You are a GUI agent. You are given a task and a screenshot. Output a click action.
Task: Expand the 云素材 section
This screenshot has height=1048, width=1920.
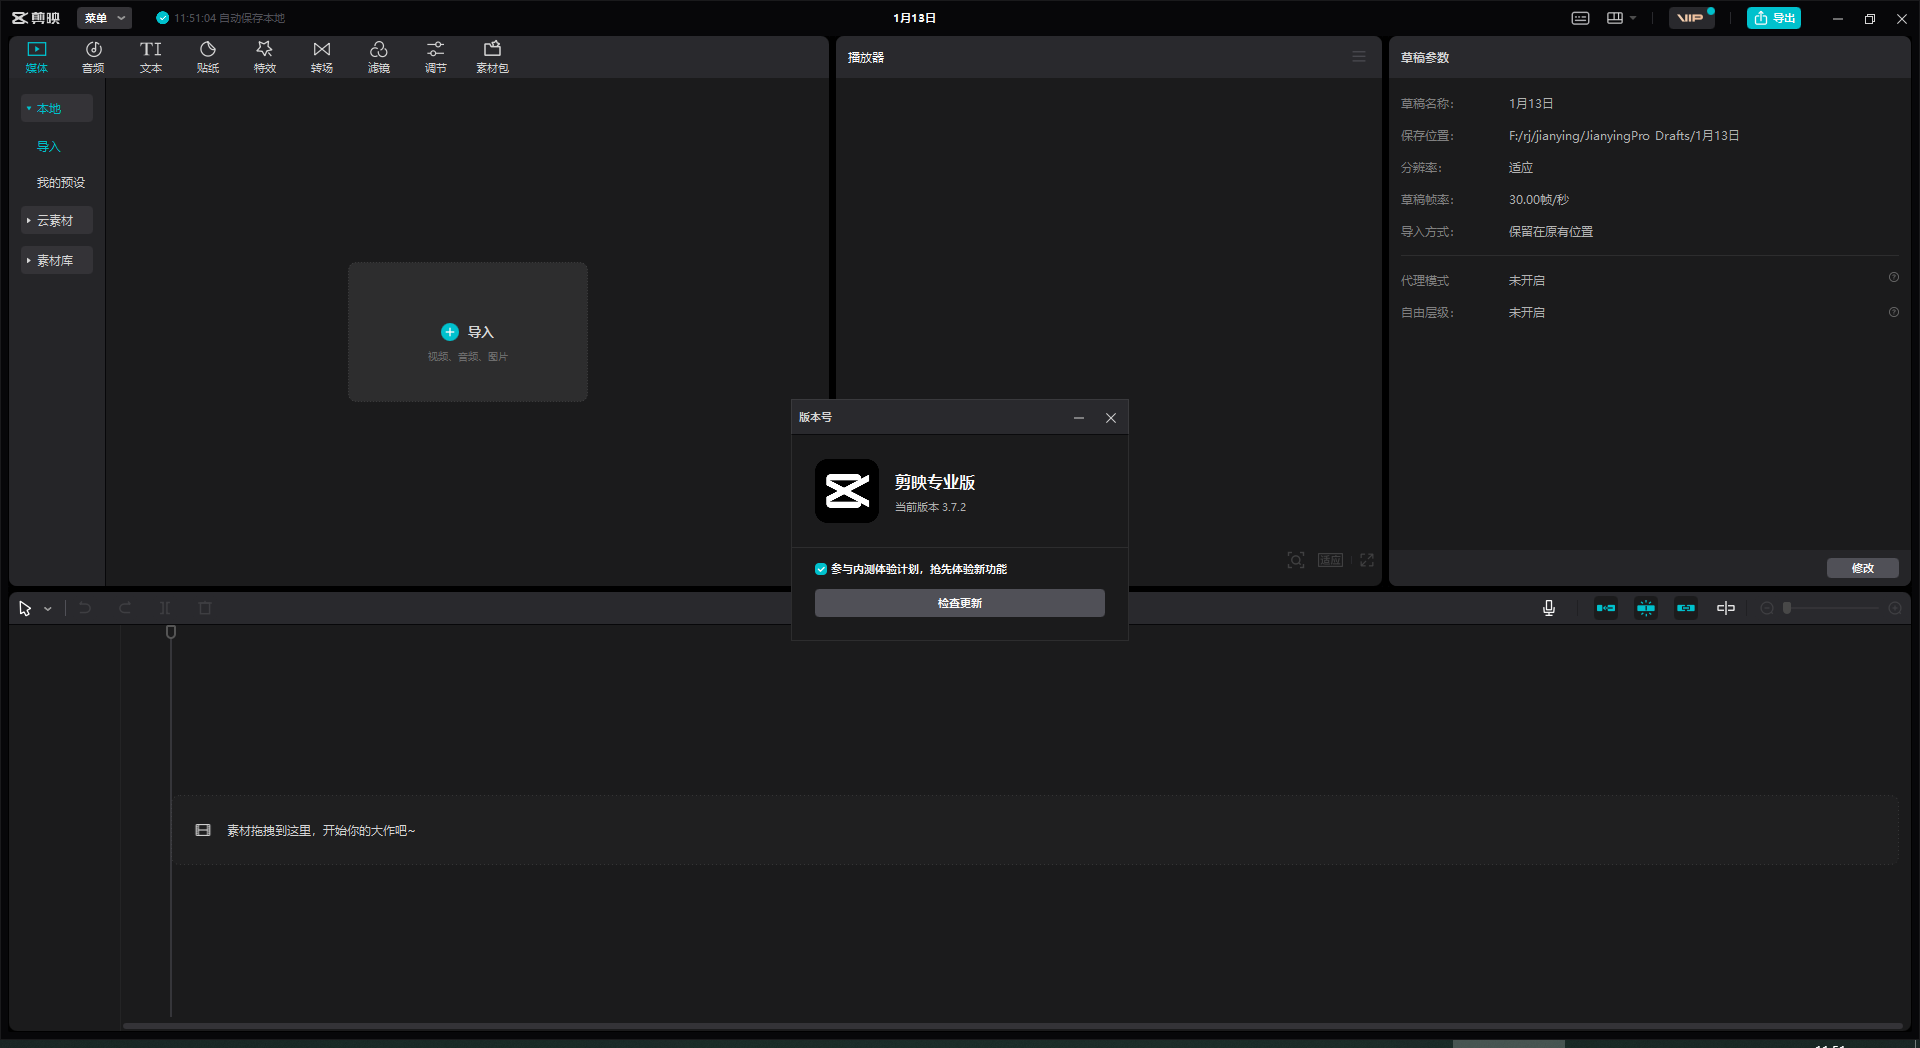57,220
